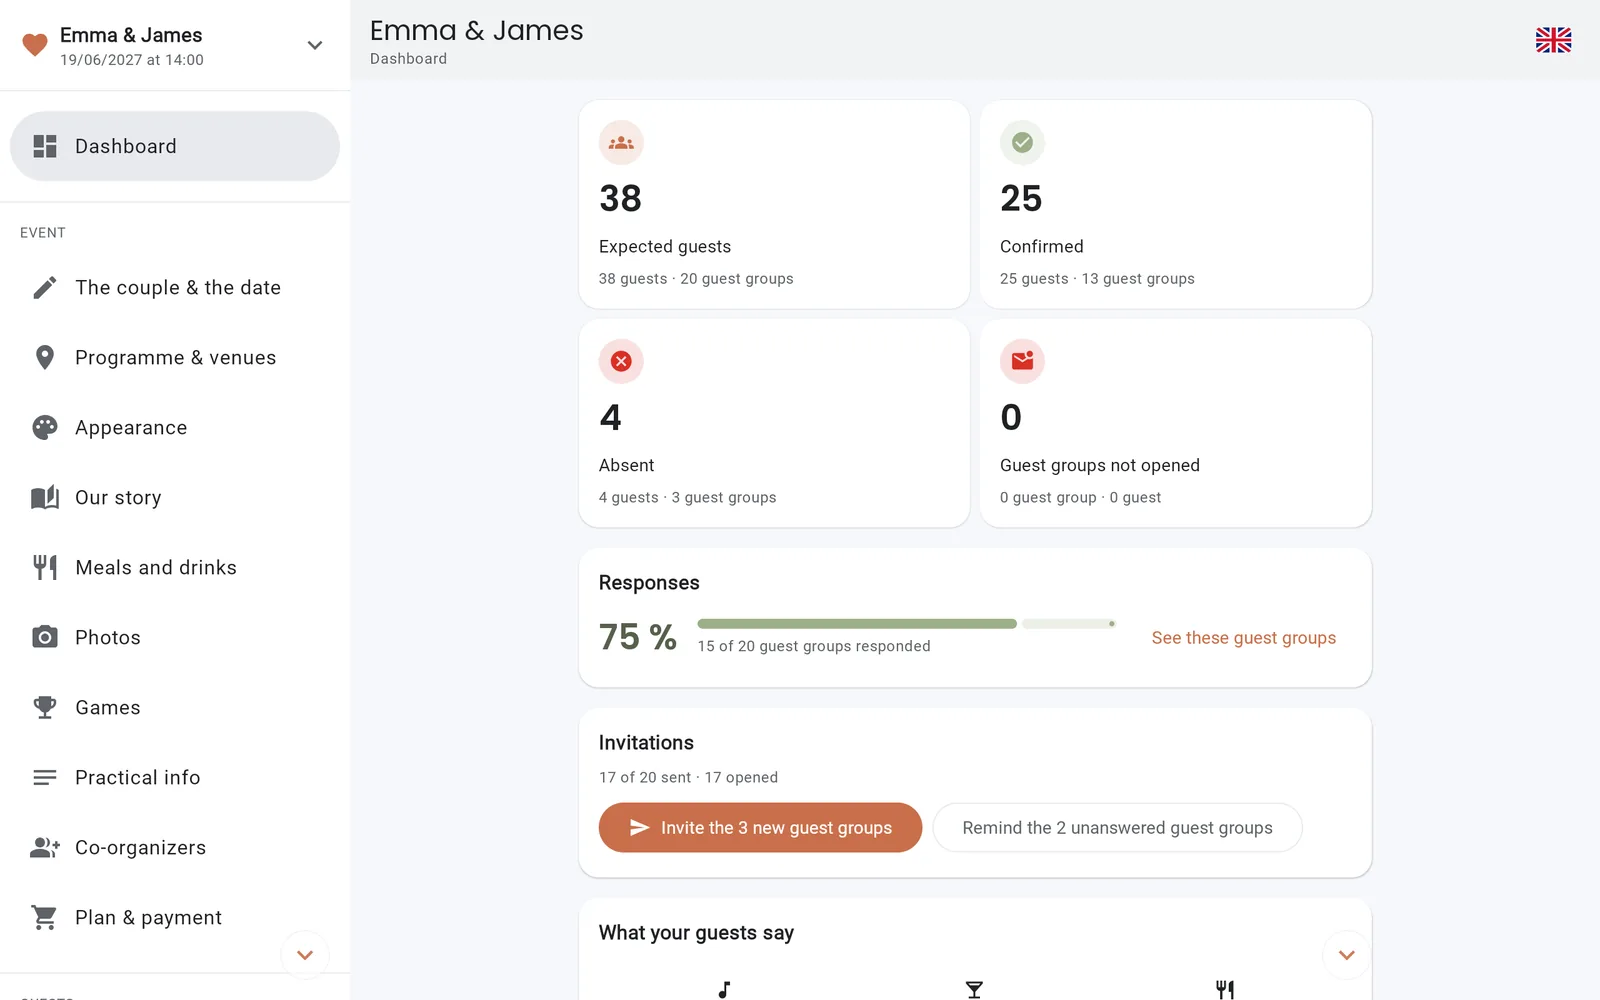Click the 'What your guests say' heading

(x=696, y=933)
